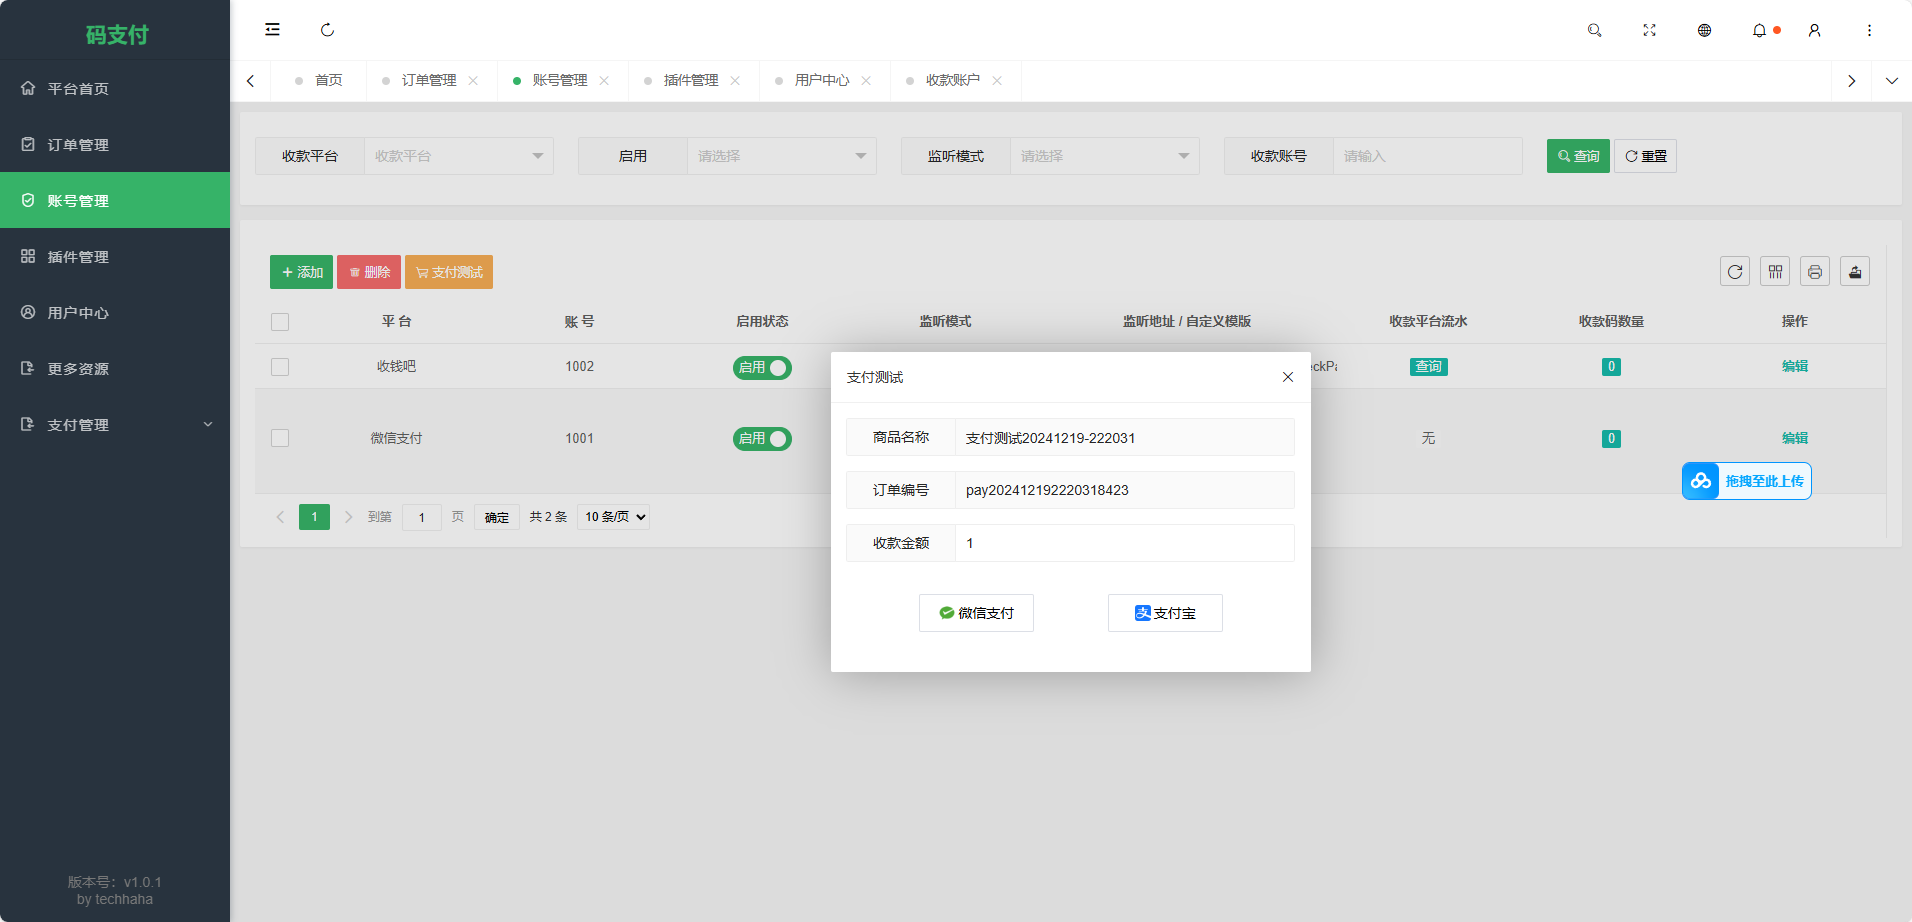The image size is (1912, 922).
Task: Click the 重置 reset button
Action: tap(1645, 156)
